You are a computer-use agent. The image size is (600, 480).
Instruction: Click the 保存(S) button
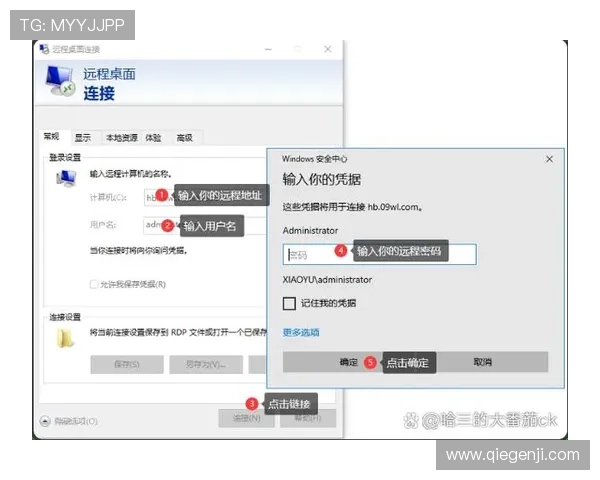[127, 364]
